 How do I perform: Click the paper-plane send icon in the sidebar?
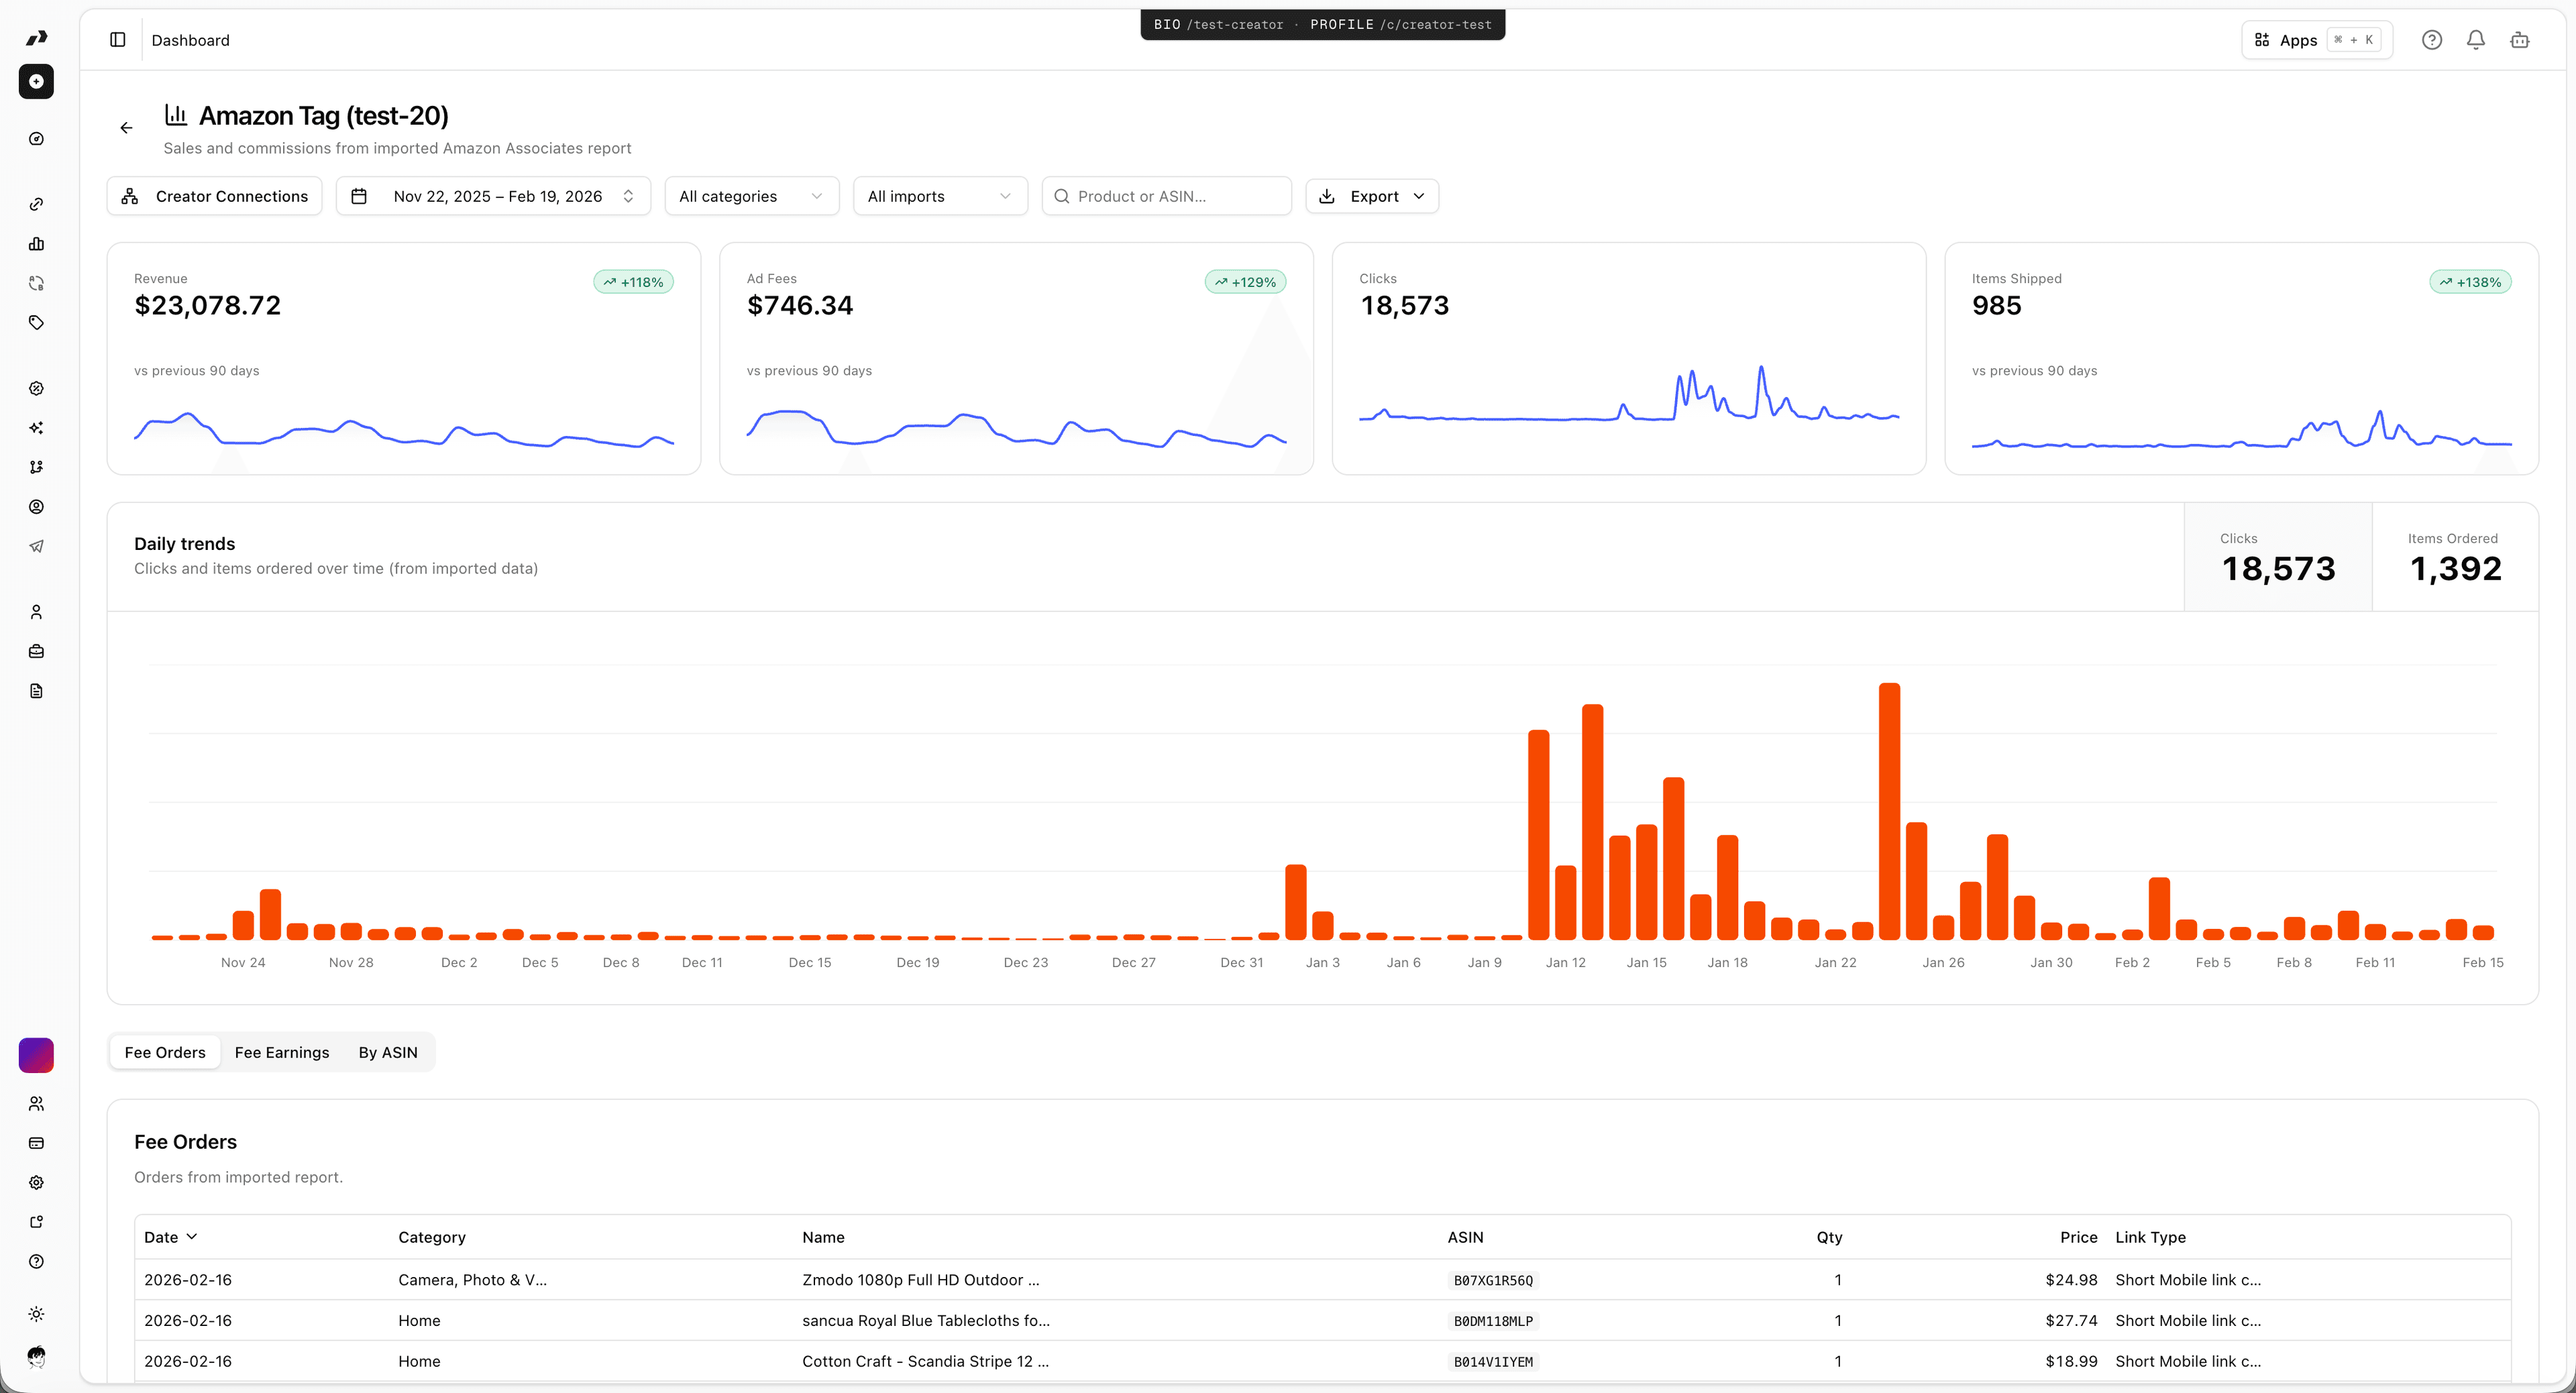click(37, 546)
